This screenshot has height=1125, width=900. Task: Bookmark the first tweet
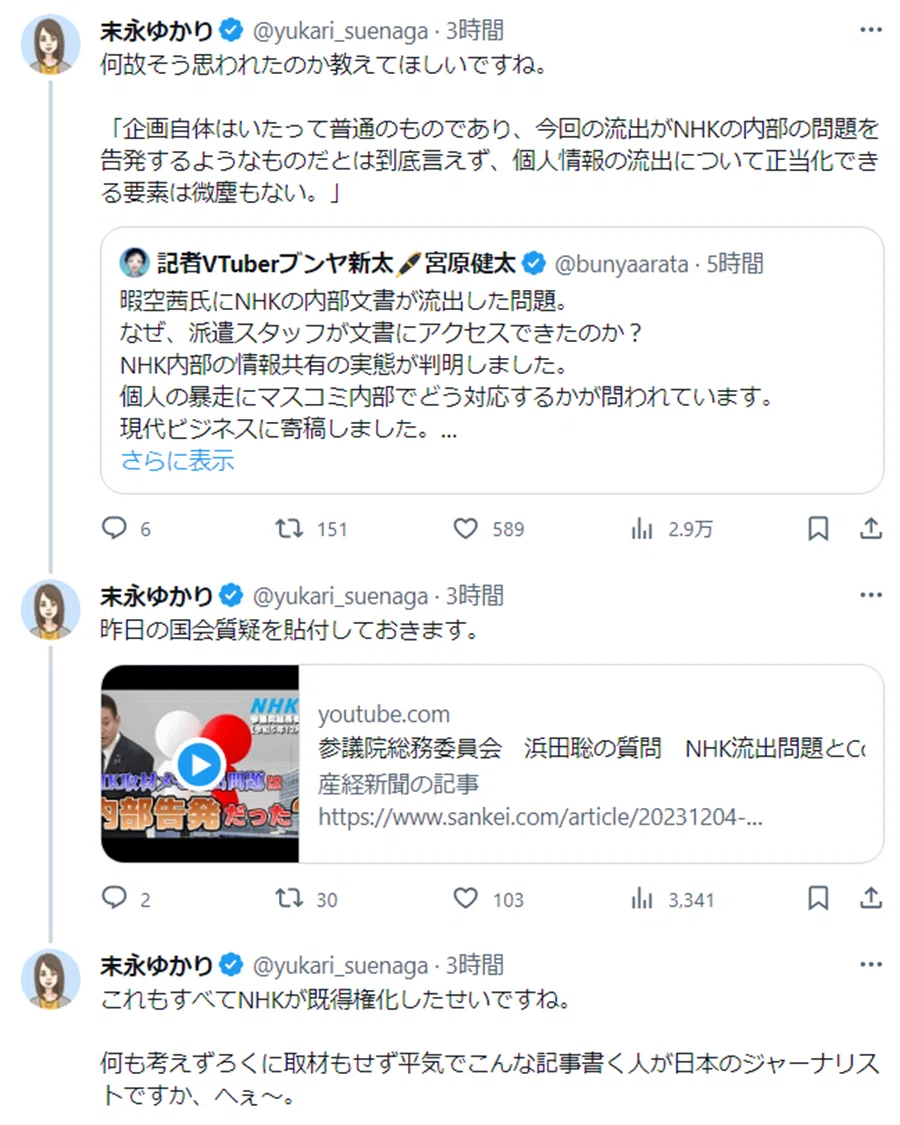pos(818,529)
